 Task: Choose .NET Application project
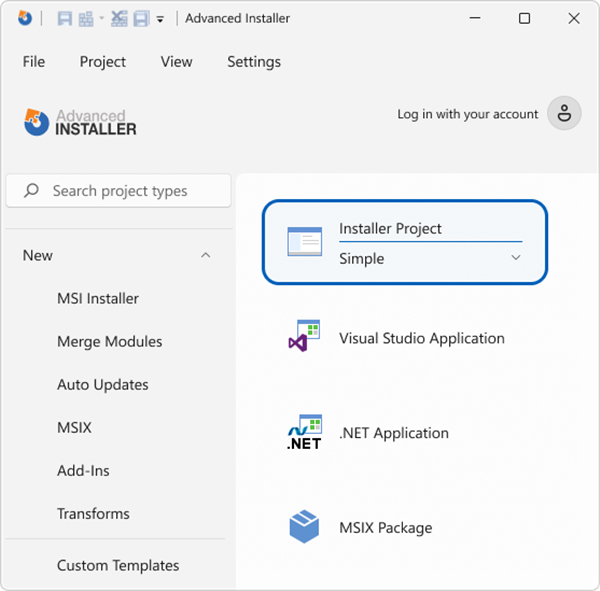[x=394, y=433]
